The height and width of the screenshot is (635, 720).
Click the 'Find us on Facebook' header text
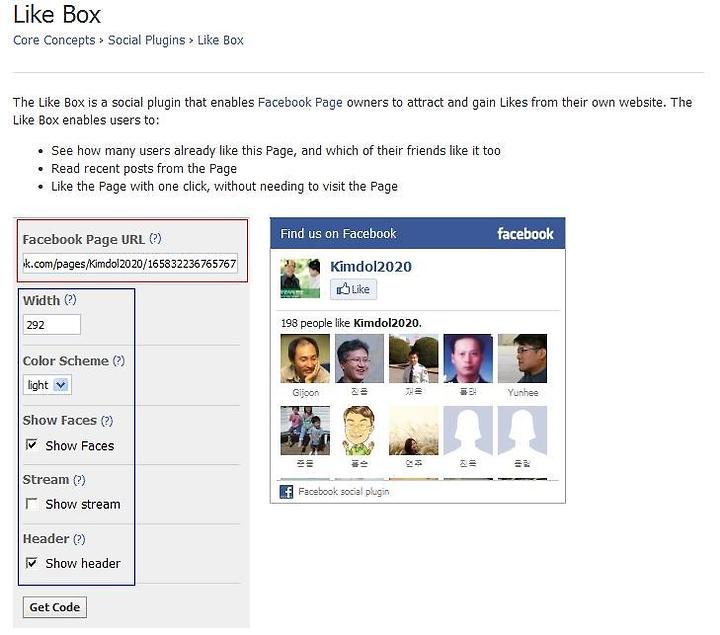click(338, 234)
